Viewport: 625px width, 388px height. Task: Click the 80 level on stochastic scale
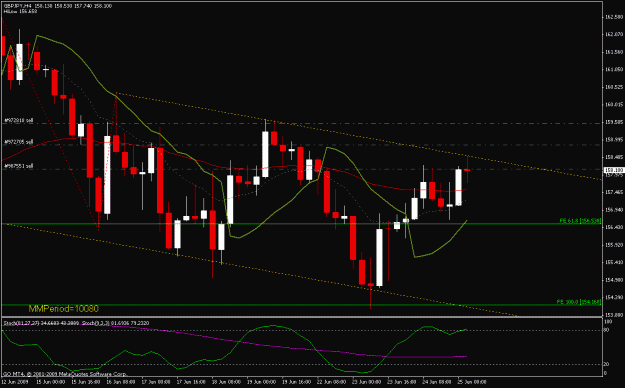(607, 330)
